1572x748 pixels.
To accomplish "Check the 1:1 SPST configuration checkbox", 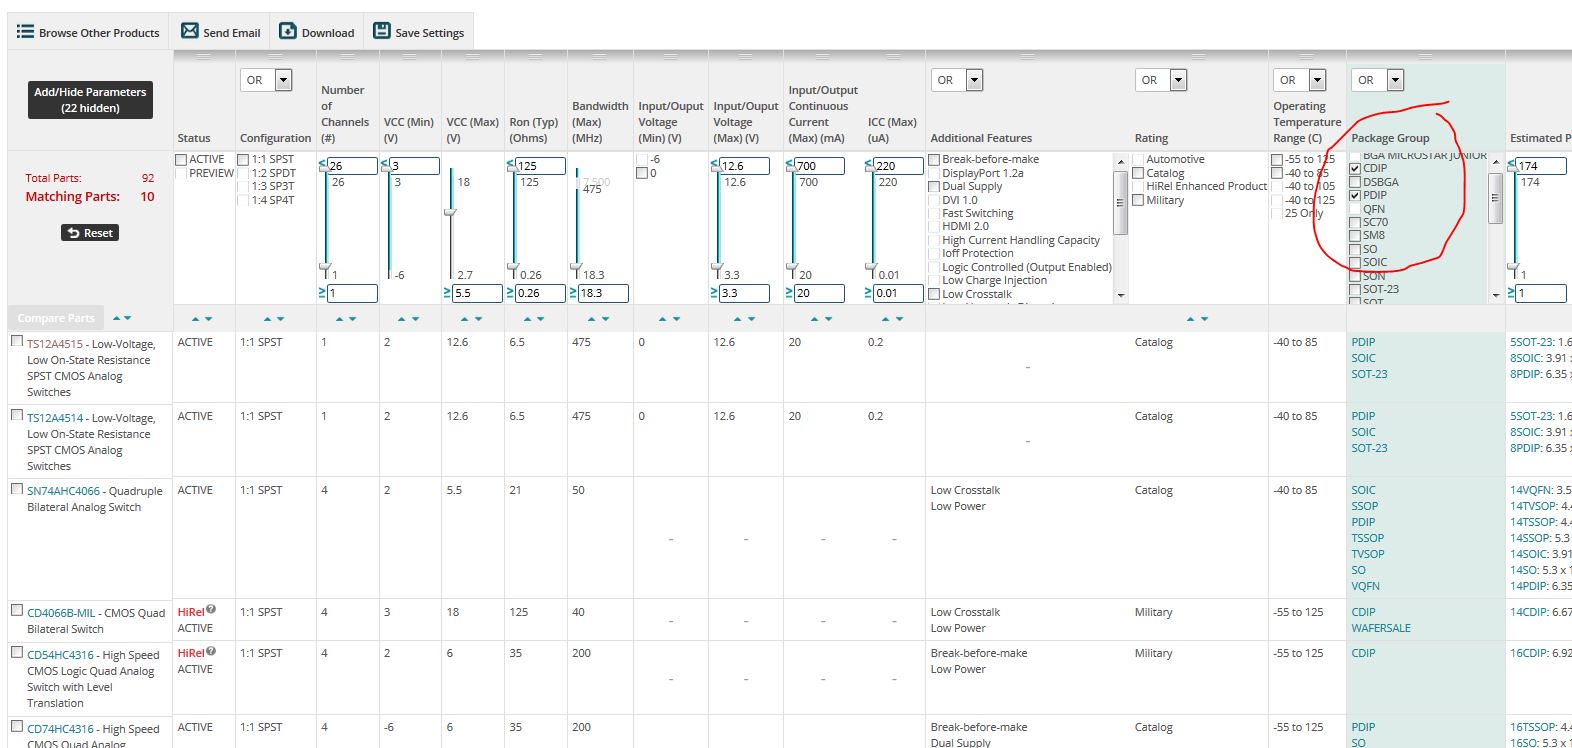I will 243,160.
